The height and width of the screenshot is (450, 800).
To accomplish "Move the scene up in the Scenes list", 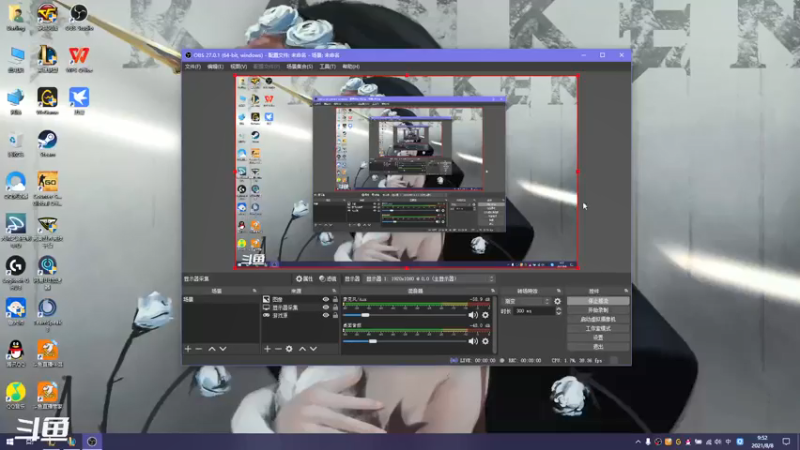I will [x=212, y=349].
